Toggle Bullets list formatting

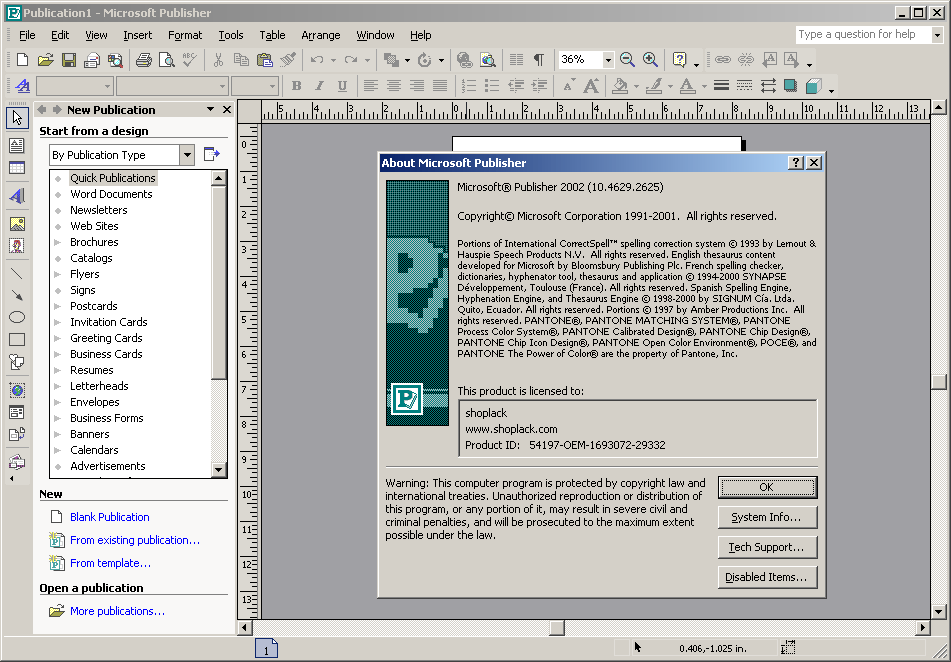pyautogui.click(x=492, y=86)
